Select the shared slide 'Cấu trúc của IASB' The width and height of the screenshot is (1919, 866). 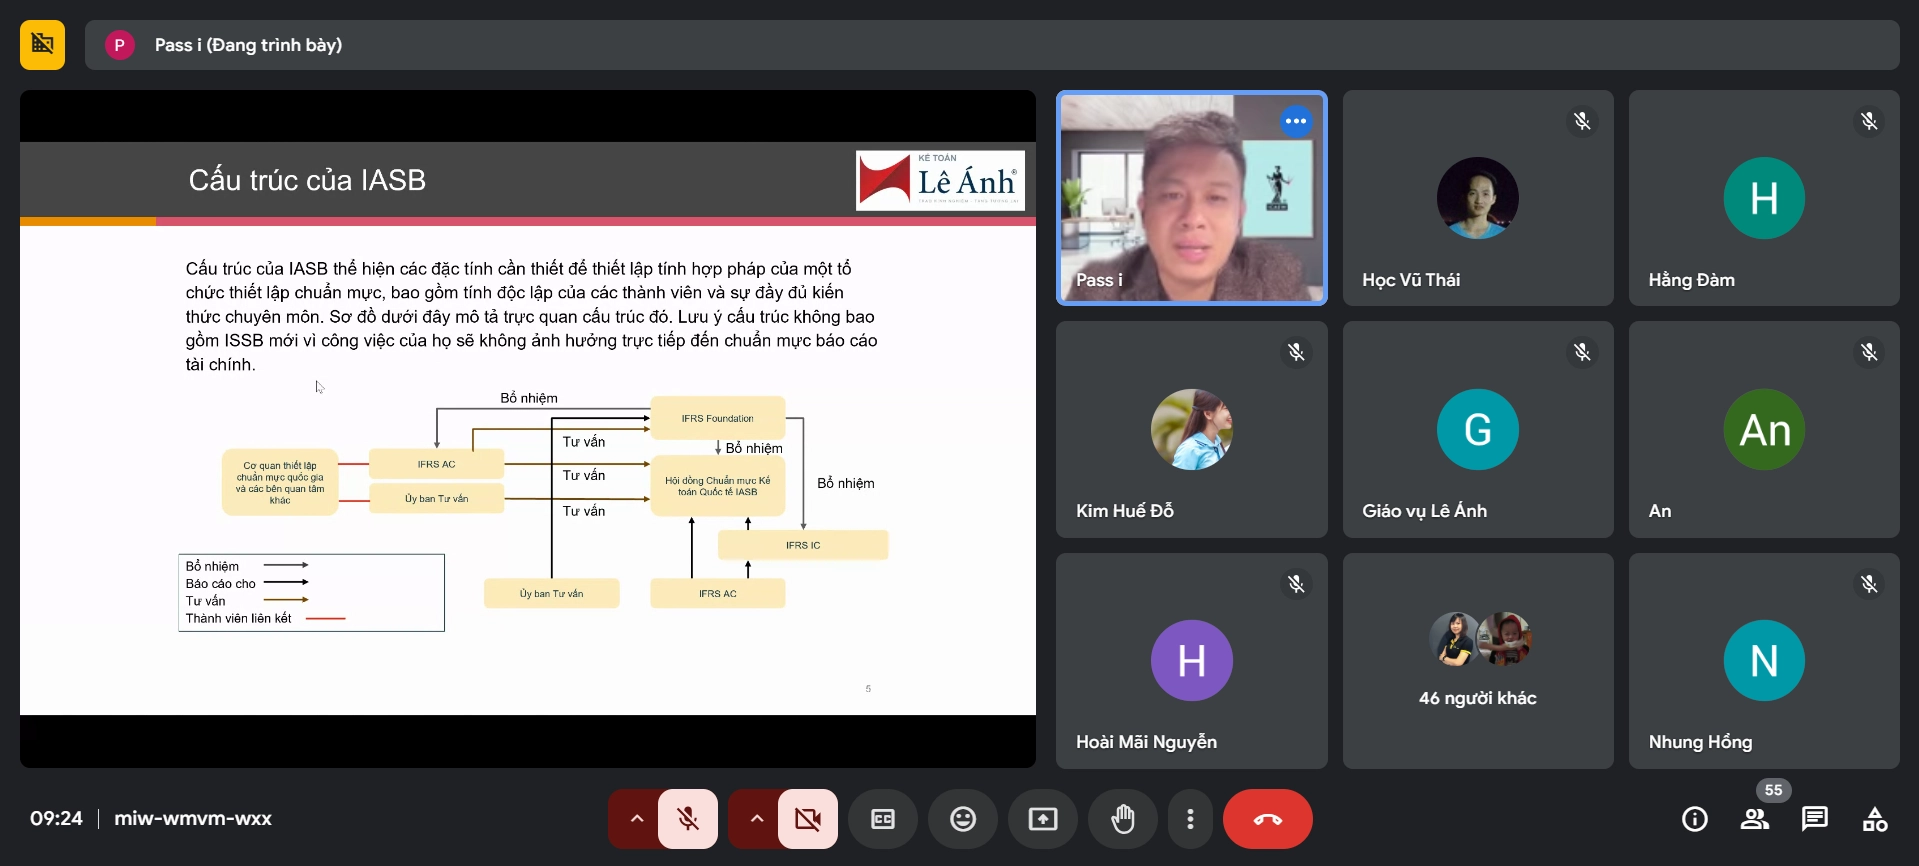(527, 428)
